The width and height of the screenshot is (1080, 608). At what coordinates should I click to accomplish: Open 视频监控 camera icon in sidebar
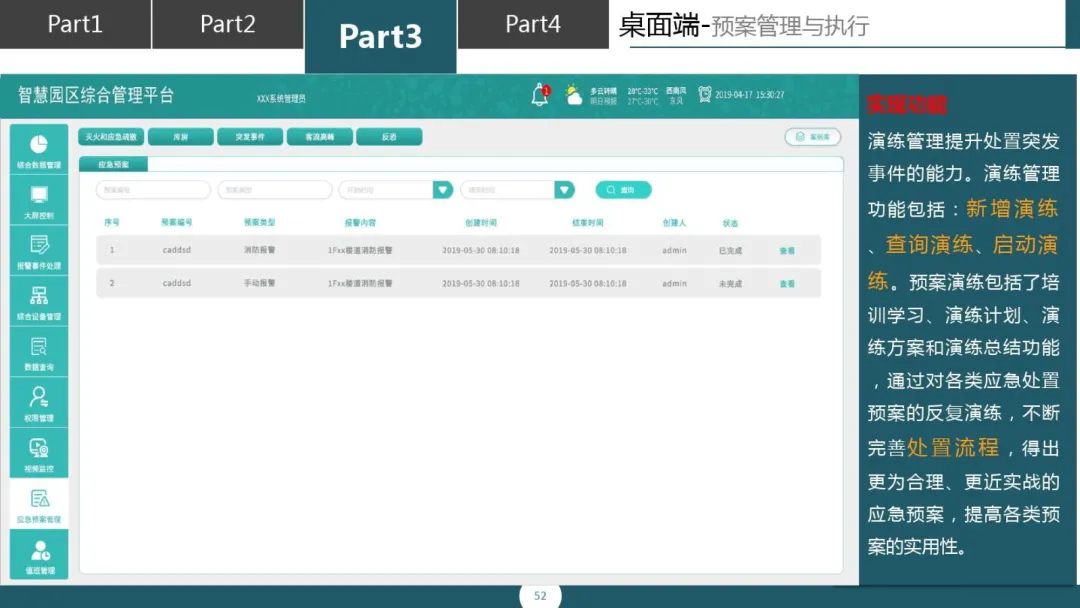(x=39, y=448)
